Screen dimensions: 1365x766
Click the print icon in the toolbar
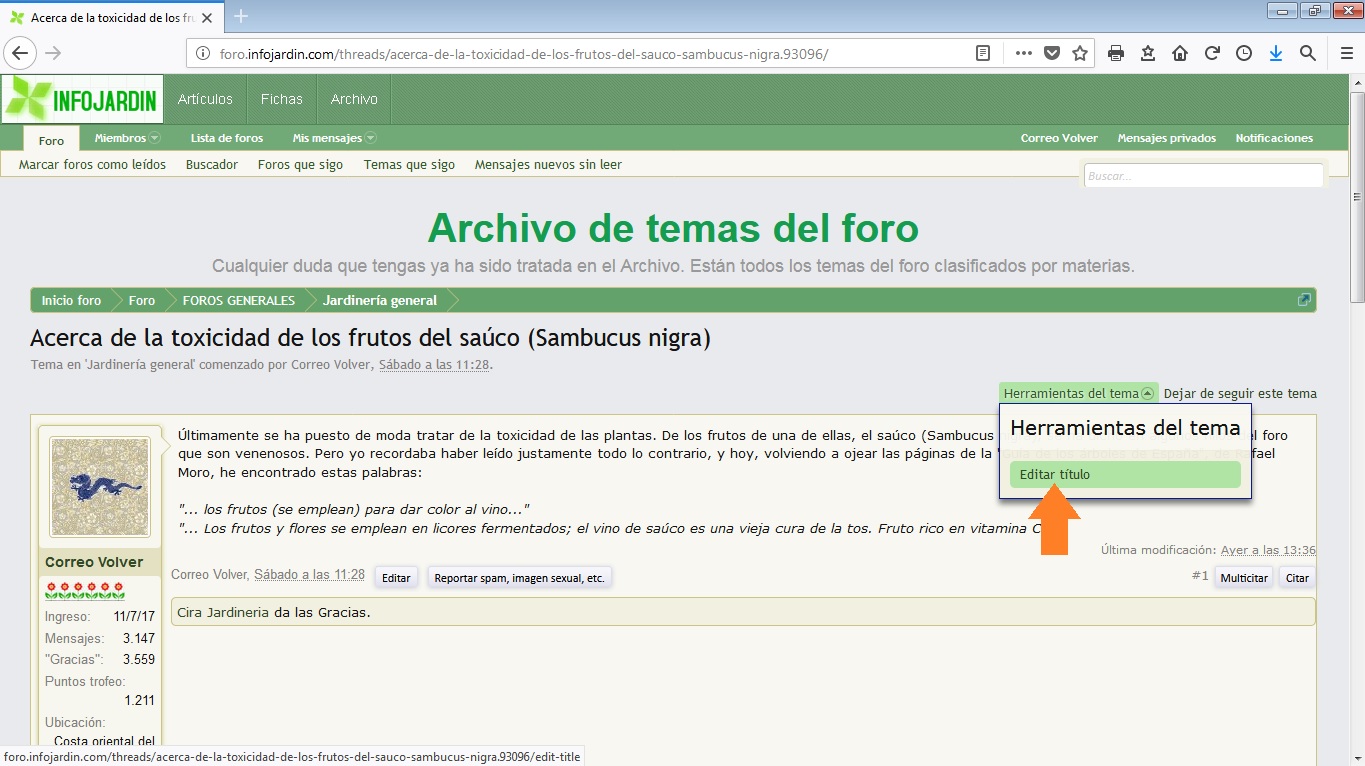tap(1116, 53)
